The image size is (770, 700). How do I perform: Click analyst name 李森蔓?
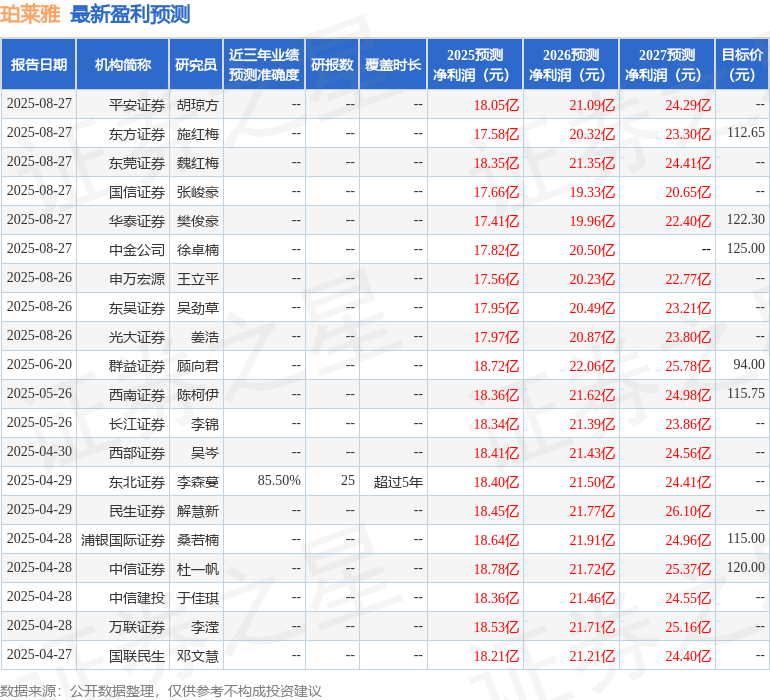198,482
